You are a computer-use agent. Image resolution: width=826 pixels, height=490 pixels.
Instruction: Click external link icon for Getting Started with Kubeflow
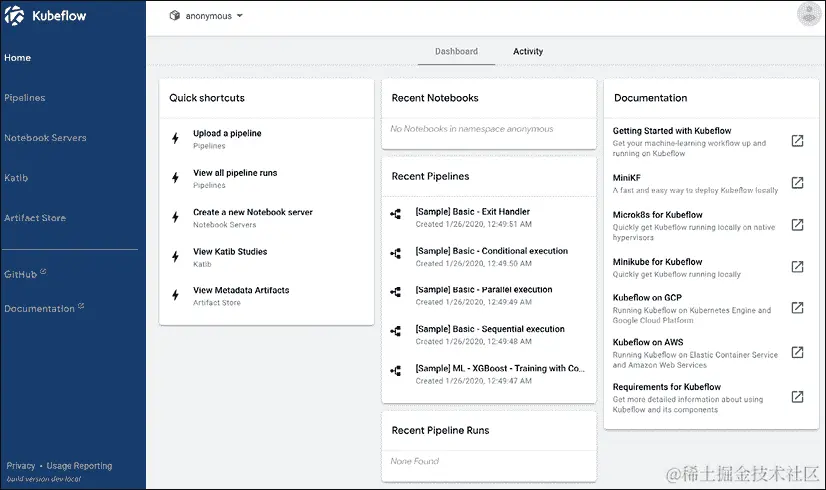(x=797, y=141)
